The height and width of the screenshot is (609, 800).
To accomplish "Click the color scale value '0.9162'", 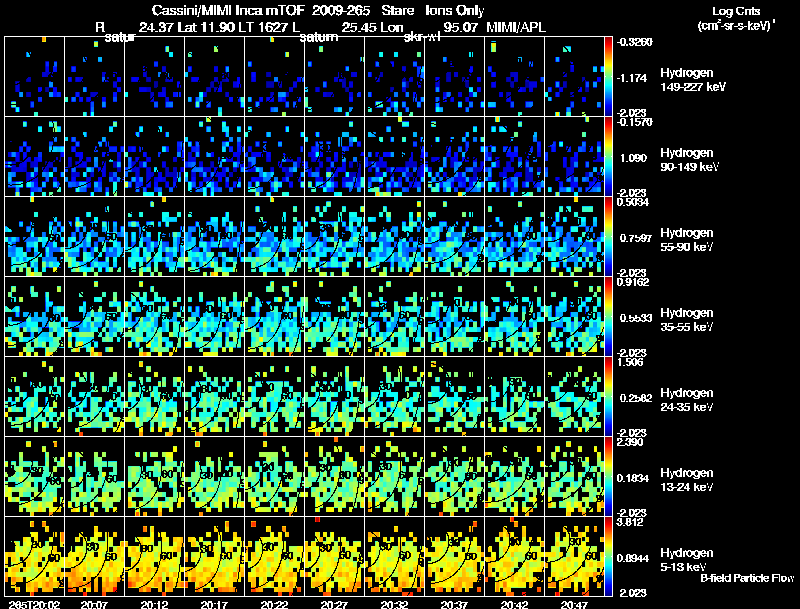I will (x=633, y=282).
